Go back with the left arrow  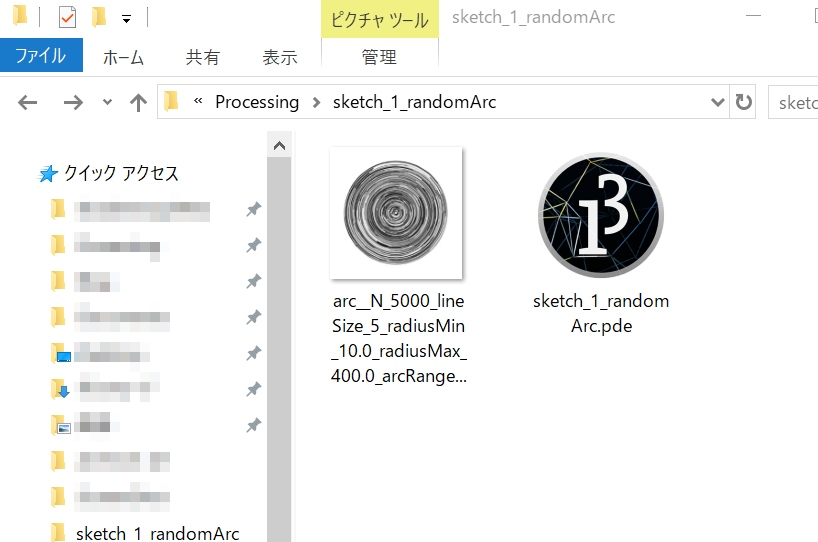tap(27, 102)
